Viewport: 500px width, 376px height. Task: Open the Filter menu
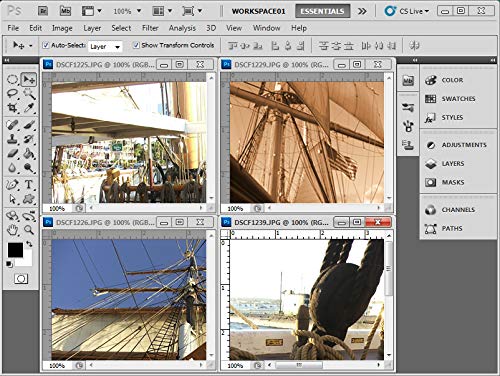pyautogui.click(x=150, y=28)
